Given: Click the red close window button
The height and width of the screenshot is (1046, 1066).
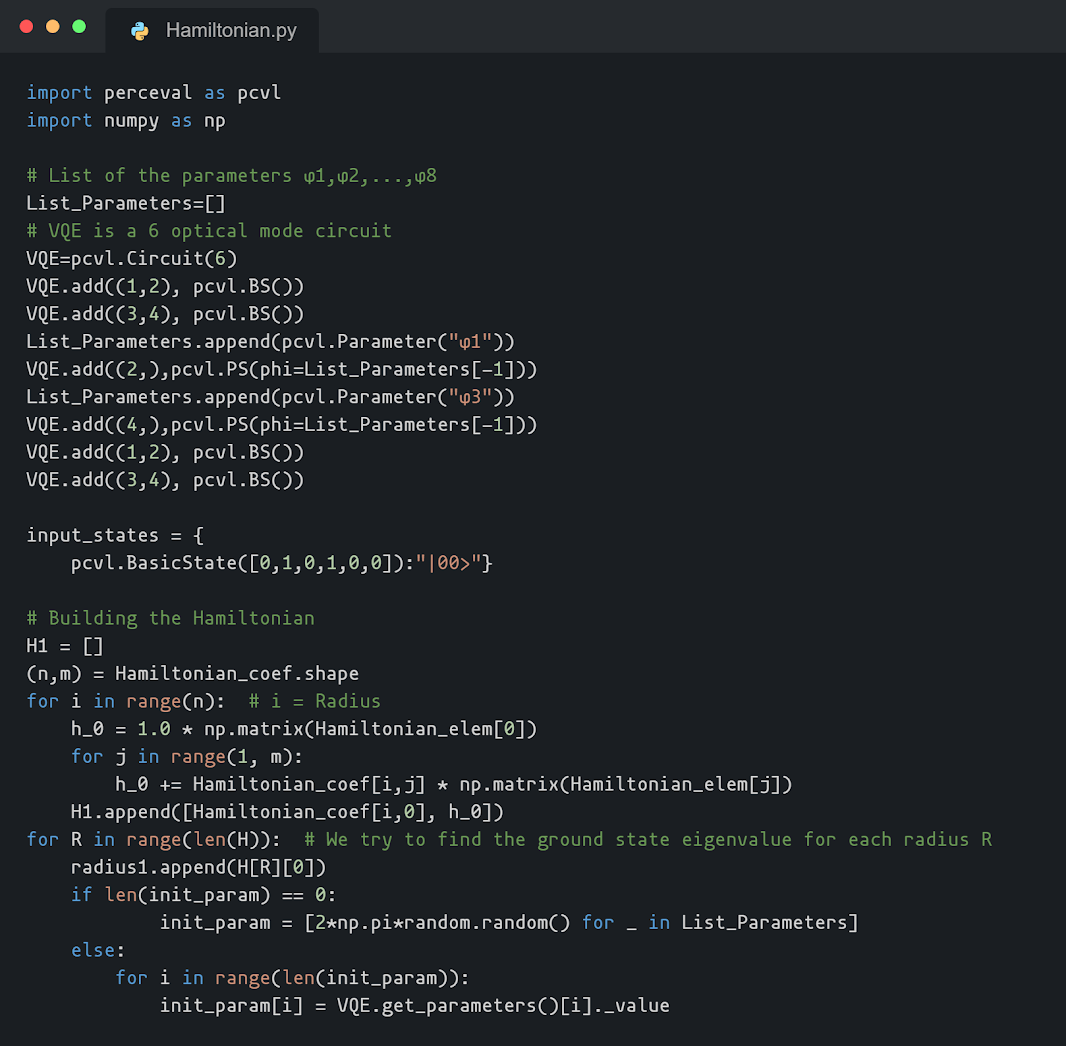Looking at the screenshot, I should pyautogui.click(x=27, y=26).
